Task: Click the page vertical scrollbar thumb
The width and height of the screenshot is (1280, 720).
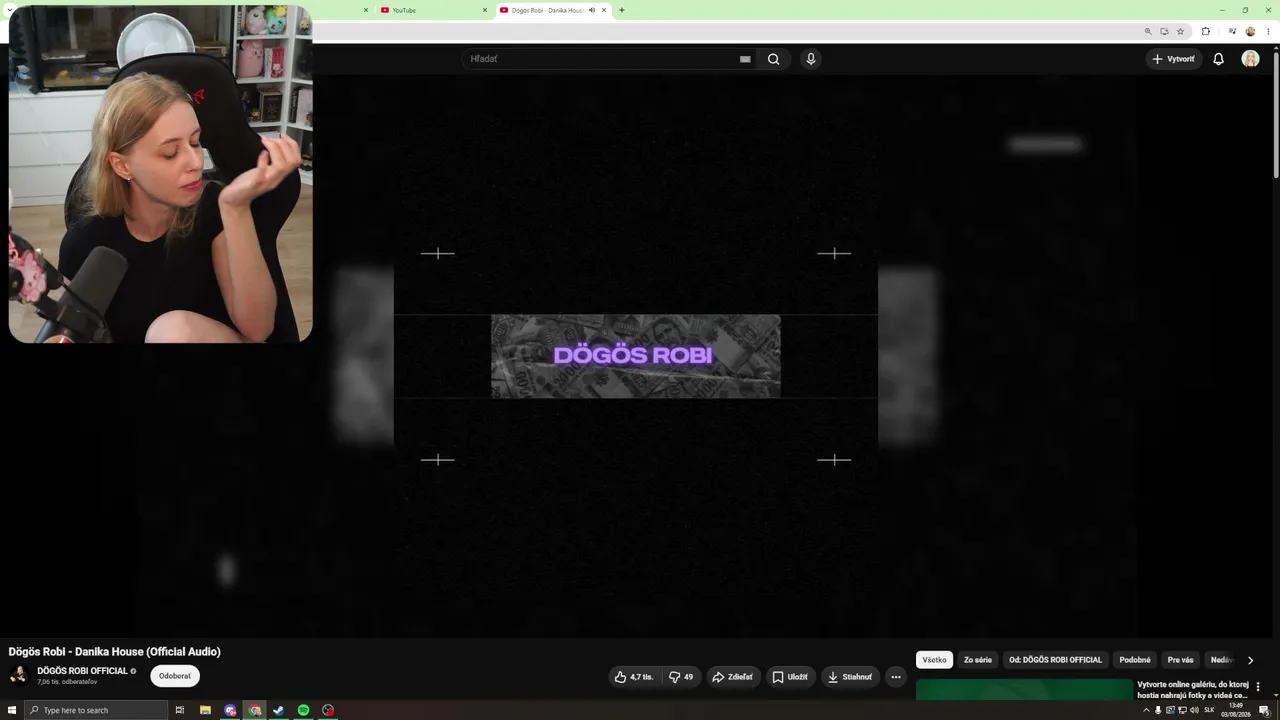Action: [x=1276, y=115]
